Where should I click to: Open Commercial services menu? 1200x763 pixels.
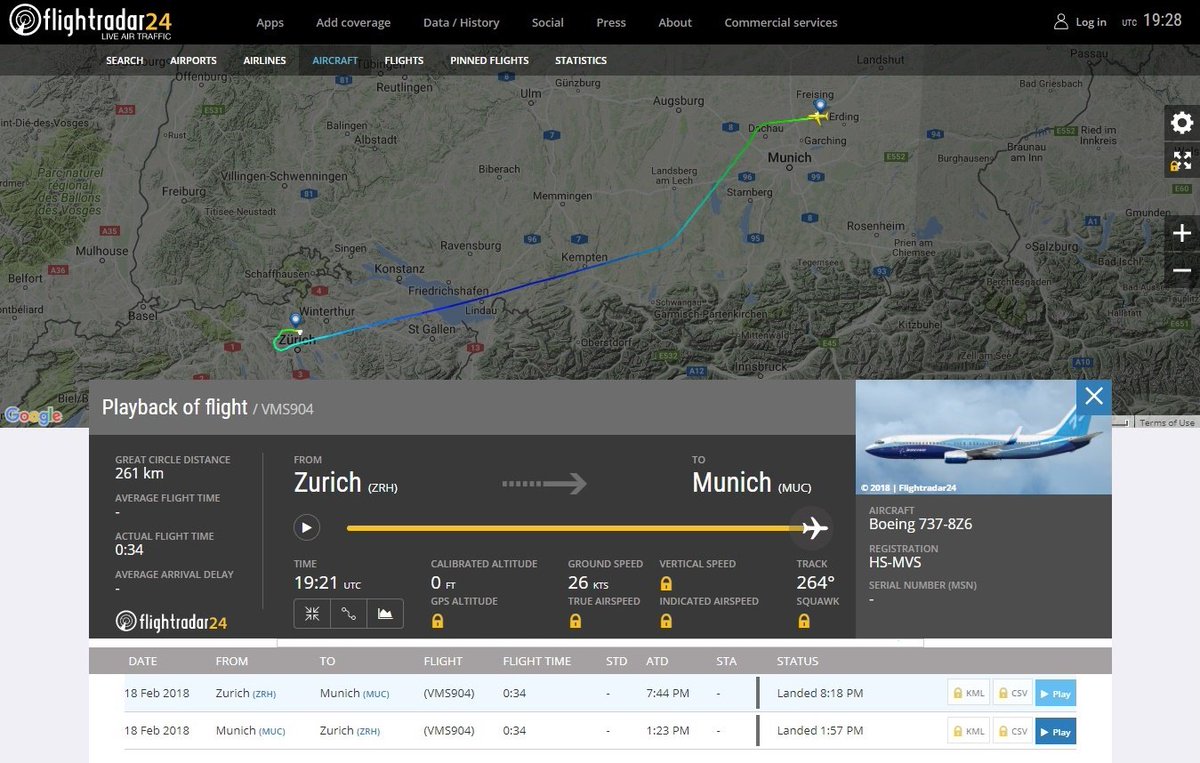[x=781, y=22]
